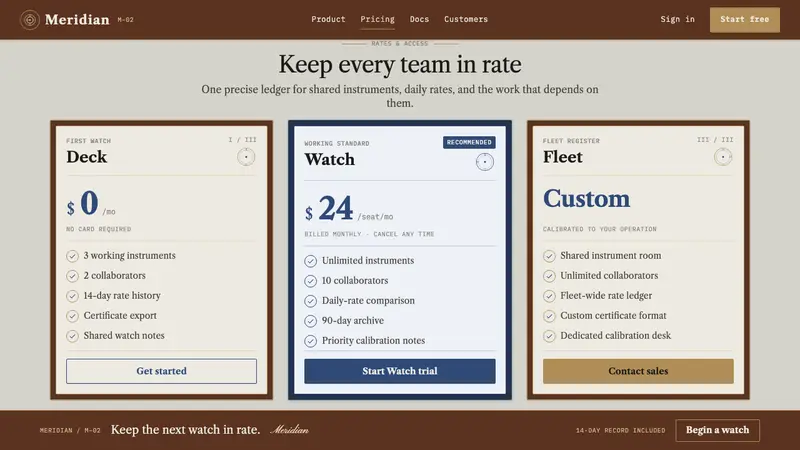Click check icon beside Shared watch notes
Screen dimensions: 800x450
[x=72, y=336]
